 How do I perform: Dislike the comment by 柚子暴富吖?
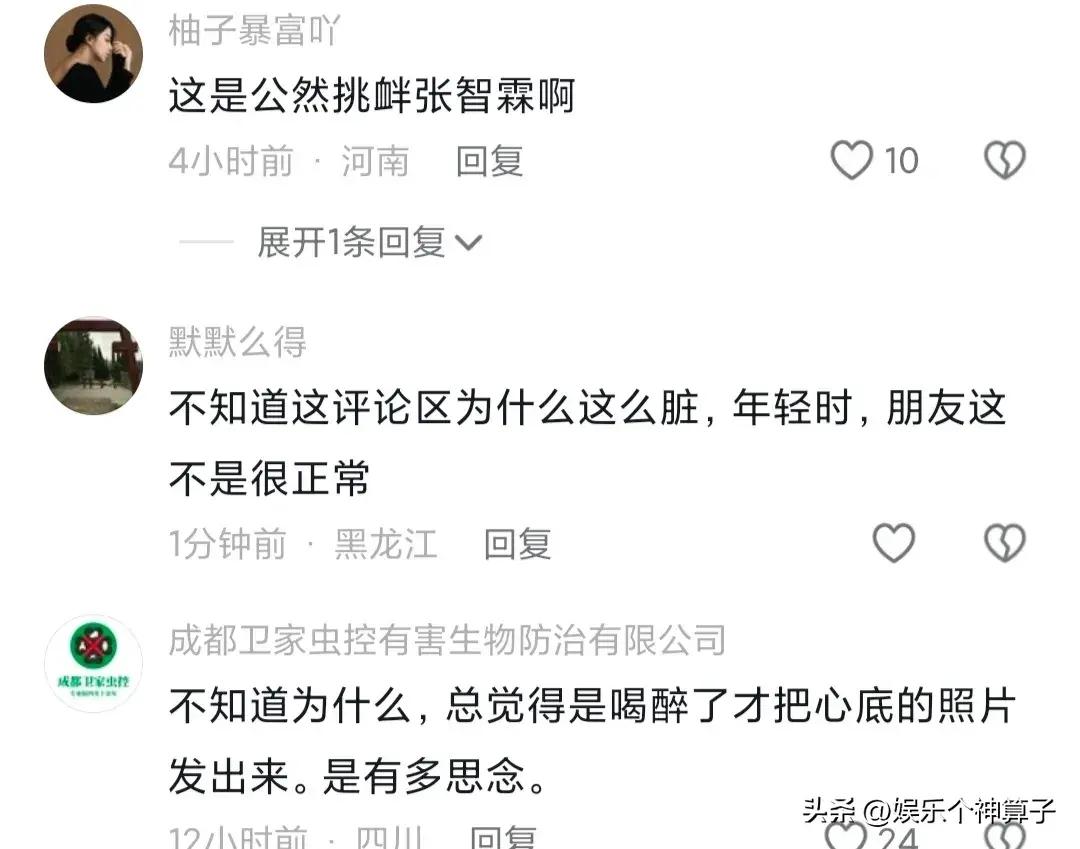(x=1005, y=160)
